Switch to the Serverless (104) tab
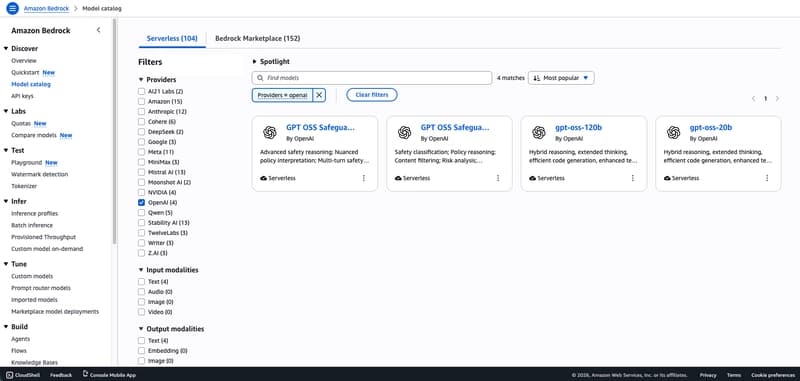The height and width of the screenshot is (381, 800). [x=172, y=38]
